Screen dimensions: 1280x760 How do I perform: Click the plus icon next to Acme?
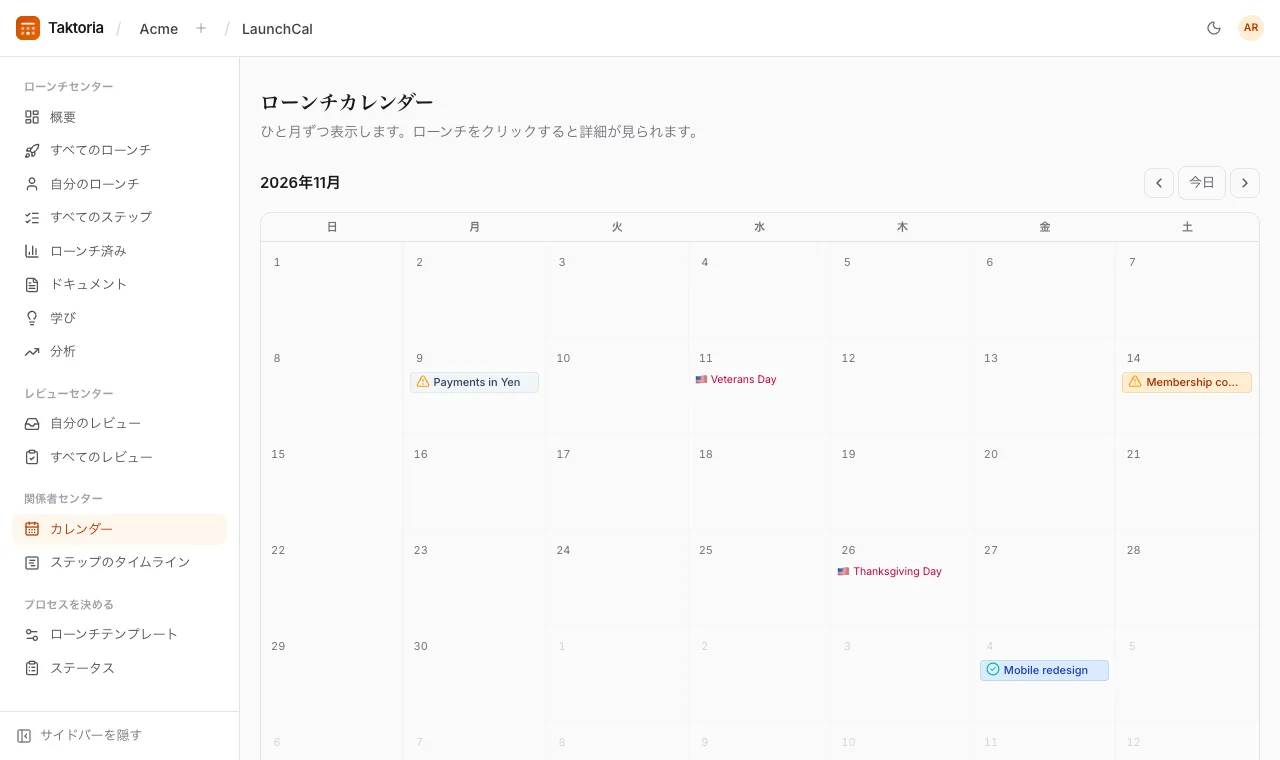201,28
